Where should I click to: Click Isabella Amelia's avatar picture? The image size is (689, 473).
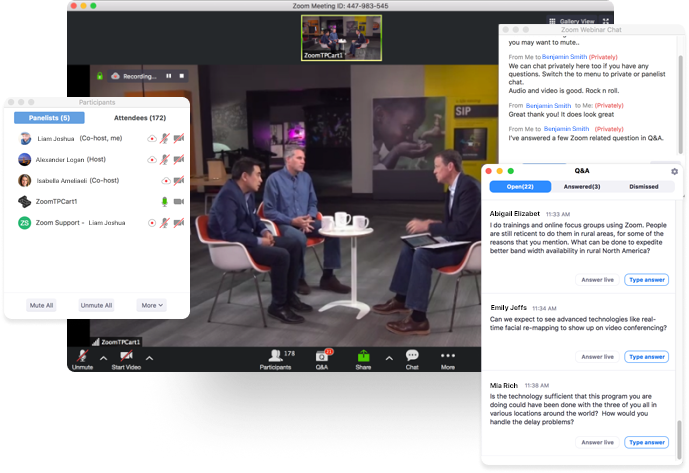click(x=25, y=180)
